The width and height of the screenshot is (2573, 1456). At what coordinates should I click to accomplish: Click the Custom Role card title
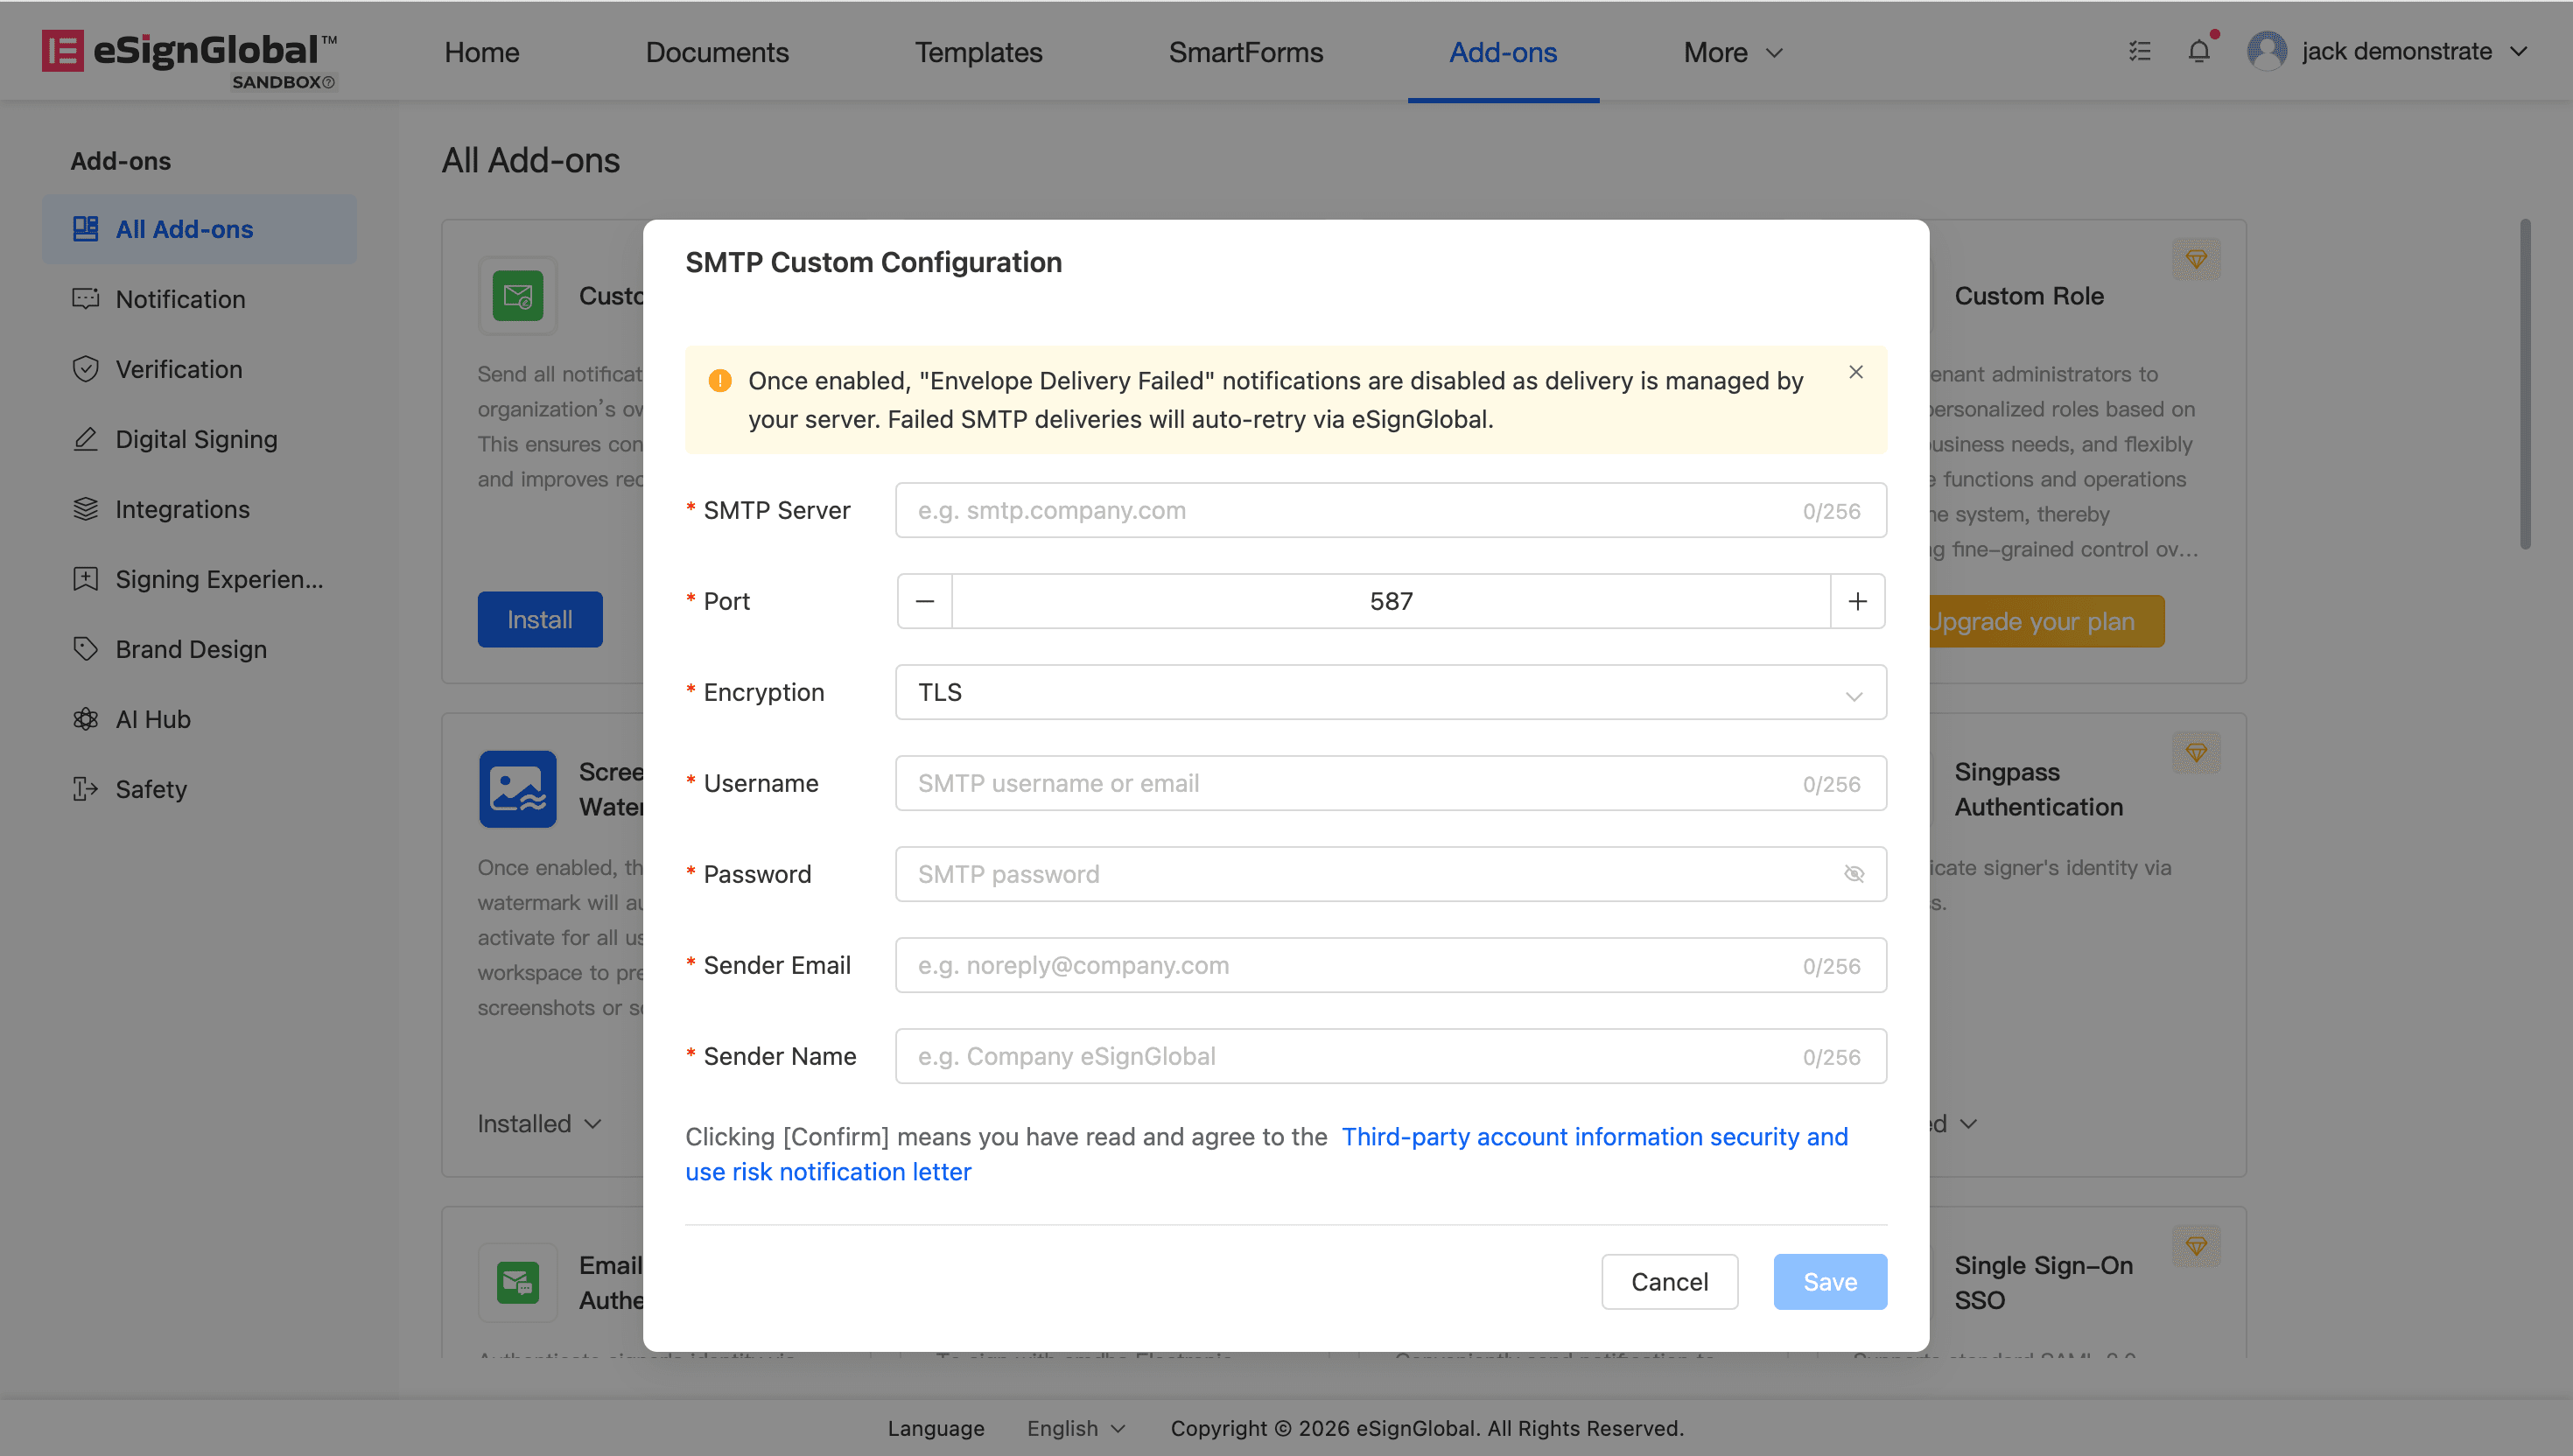pos(2029,296)
